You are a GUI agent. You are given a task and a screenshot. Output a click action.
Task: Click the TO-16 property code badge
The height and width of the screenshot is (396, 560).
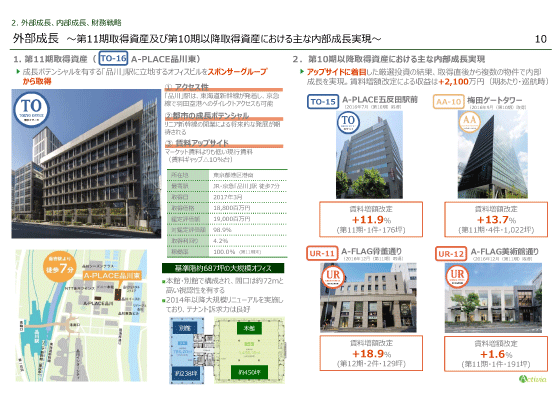[x=113, y=59]
